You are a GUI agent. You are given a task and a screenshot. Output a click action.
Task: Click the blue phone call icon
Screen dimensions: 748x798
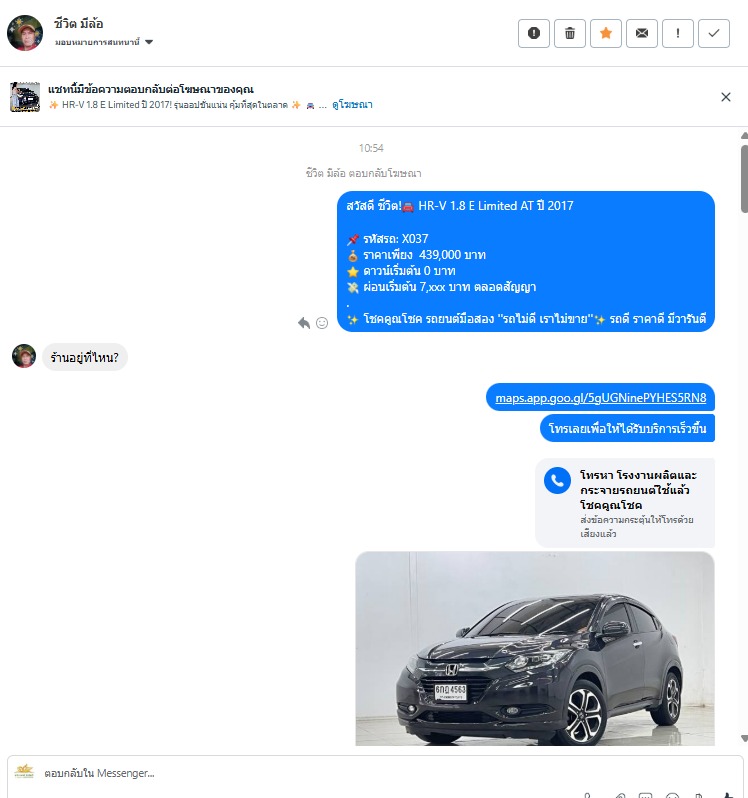(557, 480)
